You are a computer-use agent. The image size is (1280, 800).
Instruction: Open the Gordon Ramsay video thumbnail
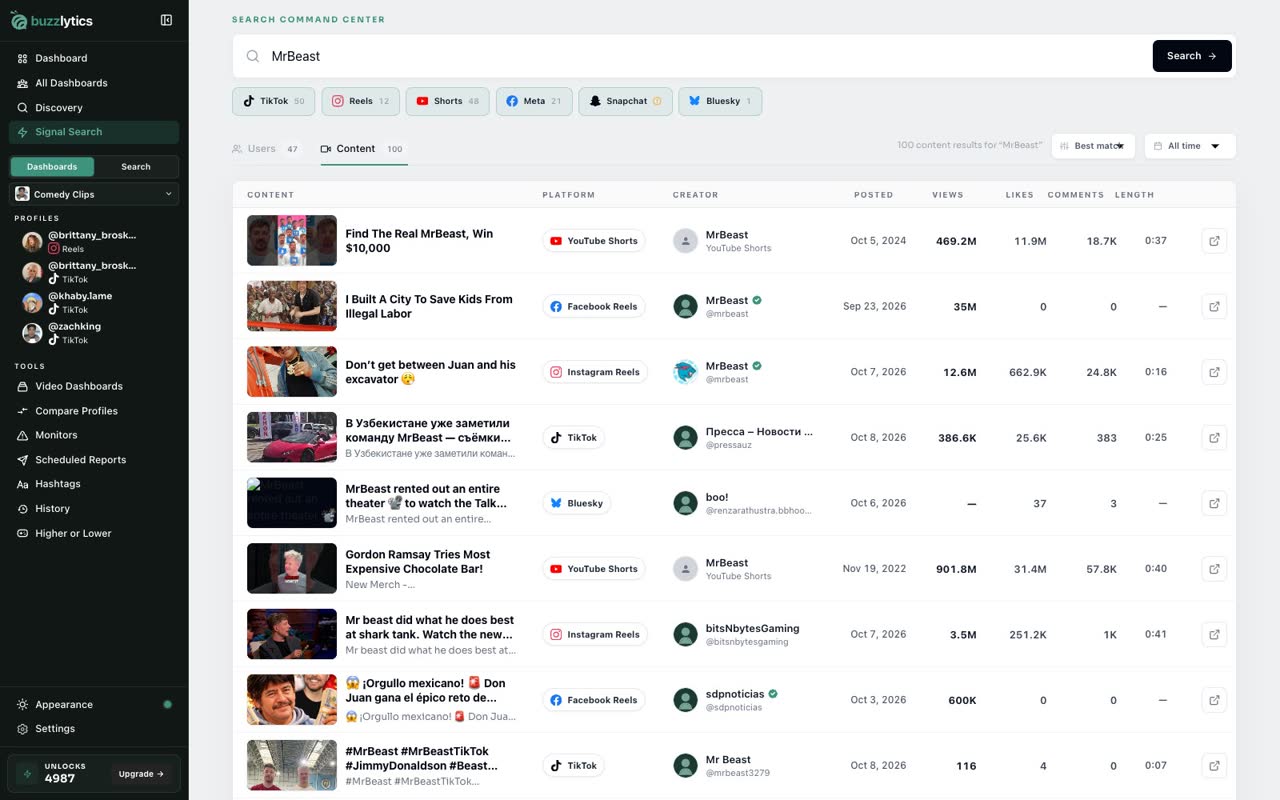pyautogui.click(x=292, y=569)
